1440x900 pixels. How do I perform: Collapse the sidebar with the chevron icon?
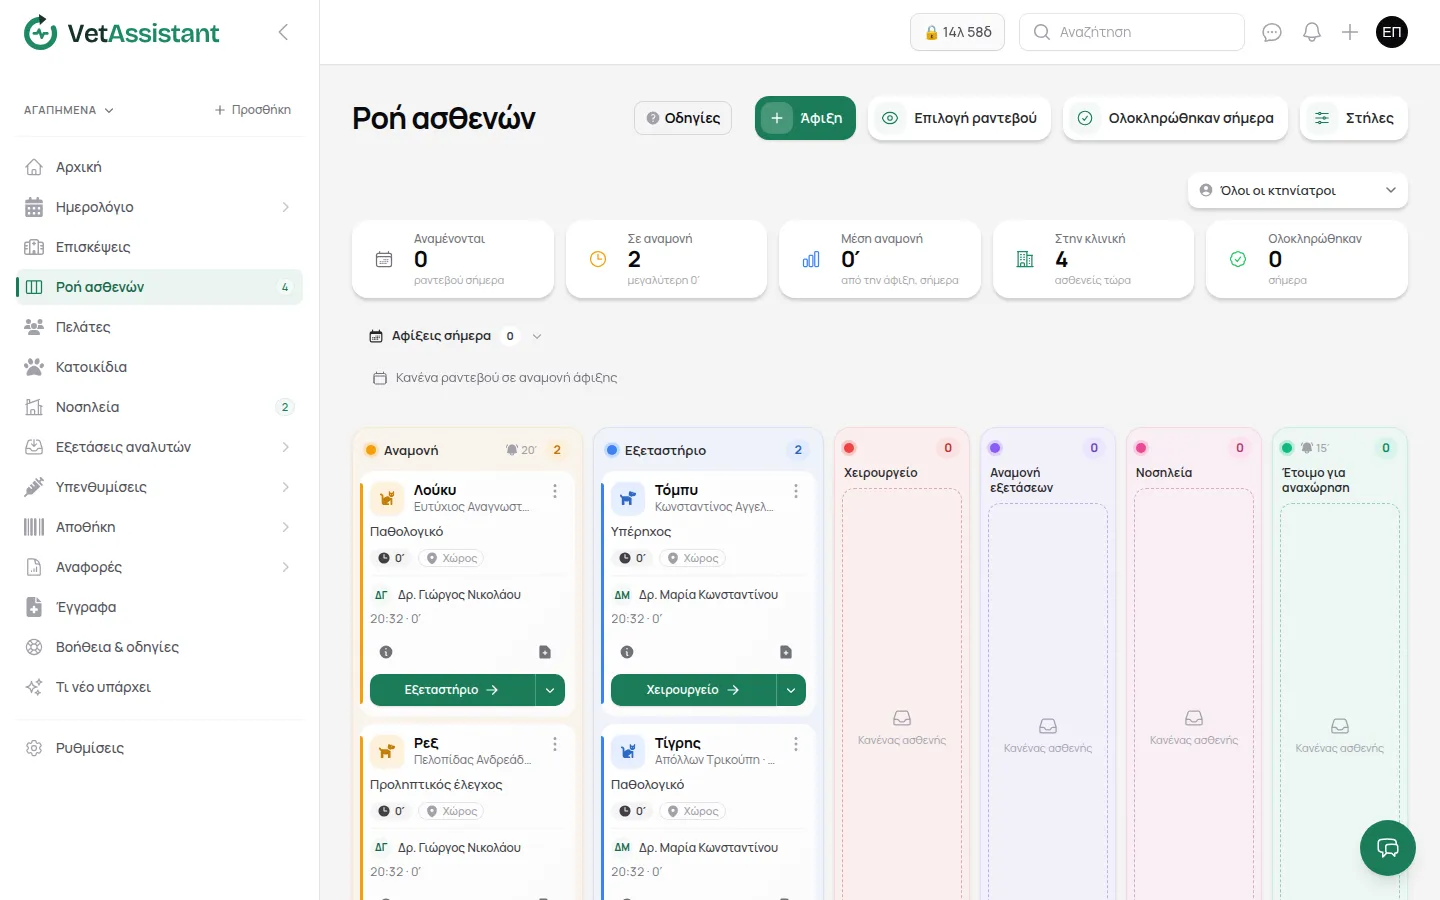click(283, 32)
